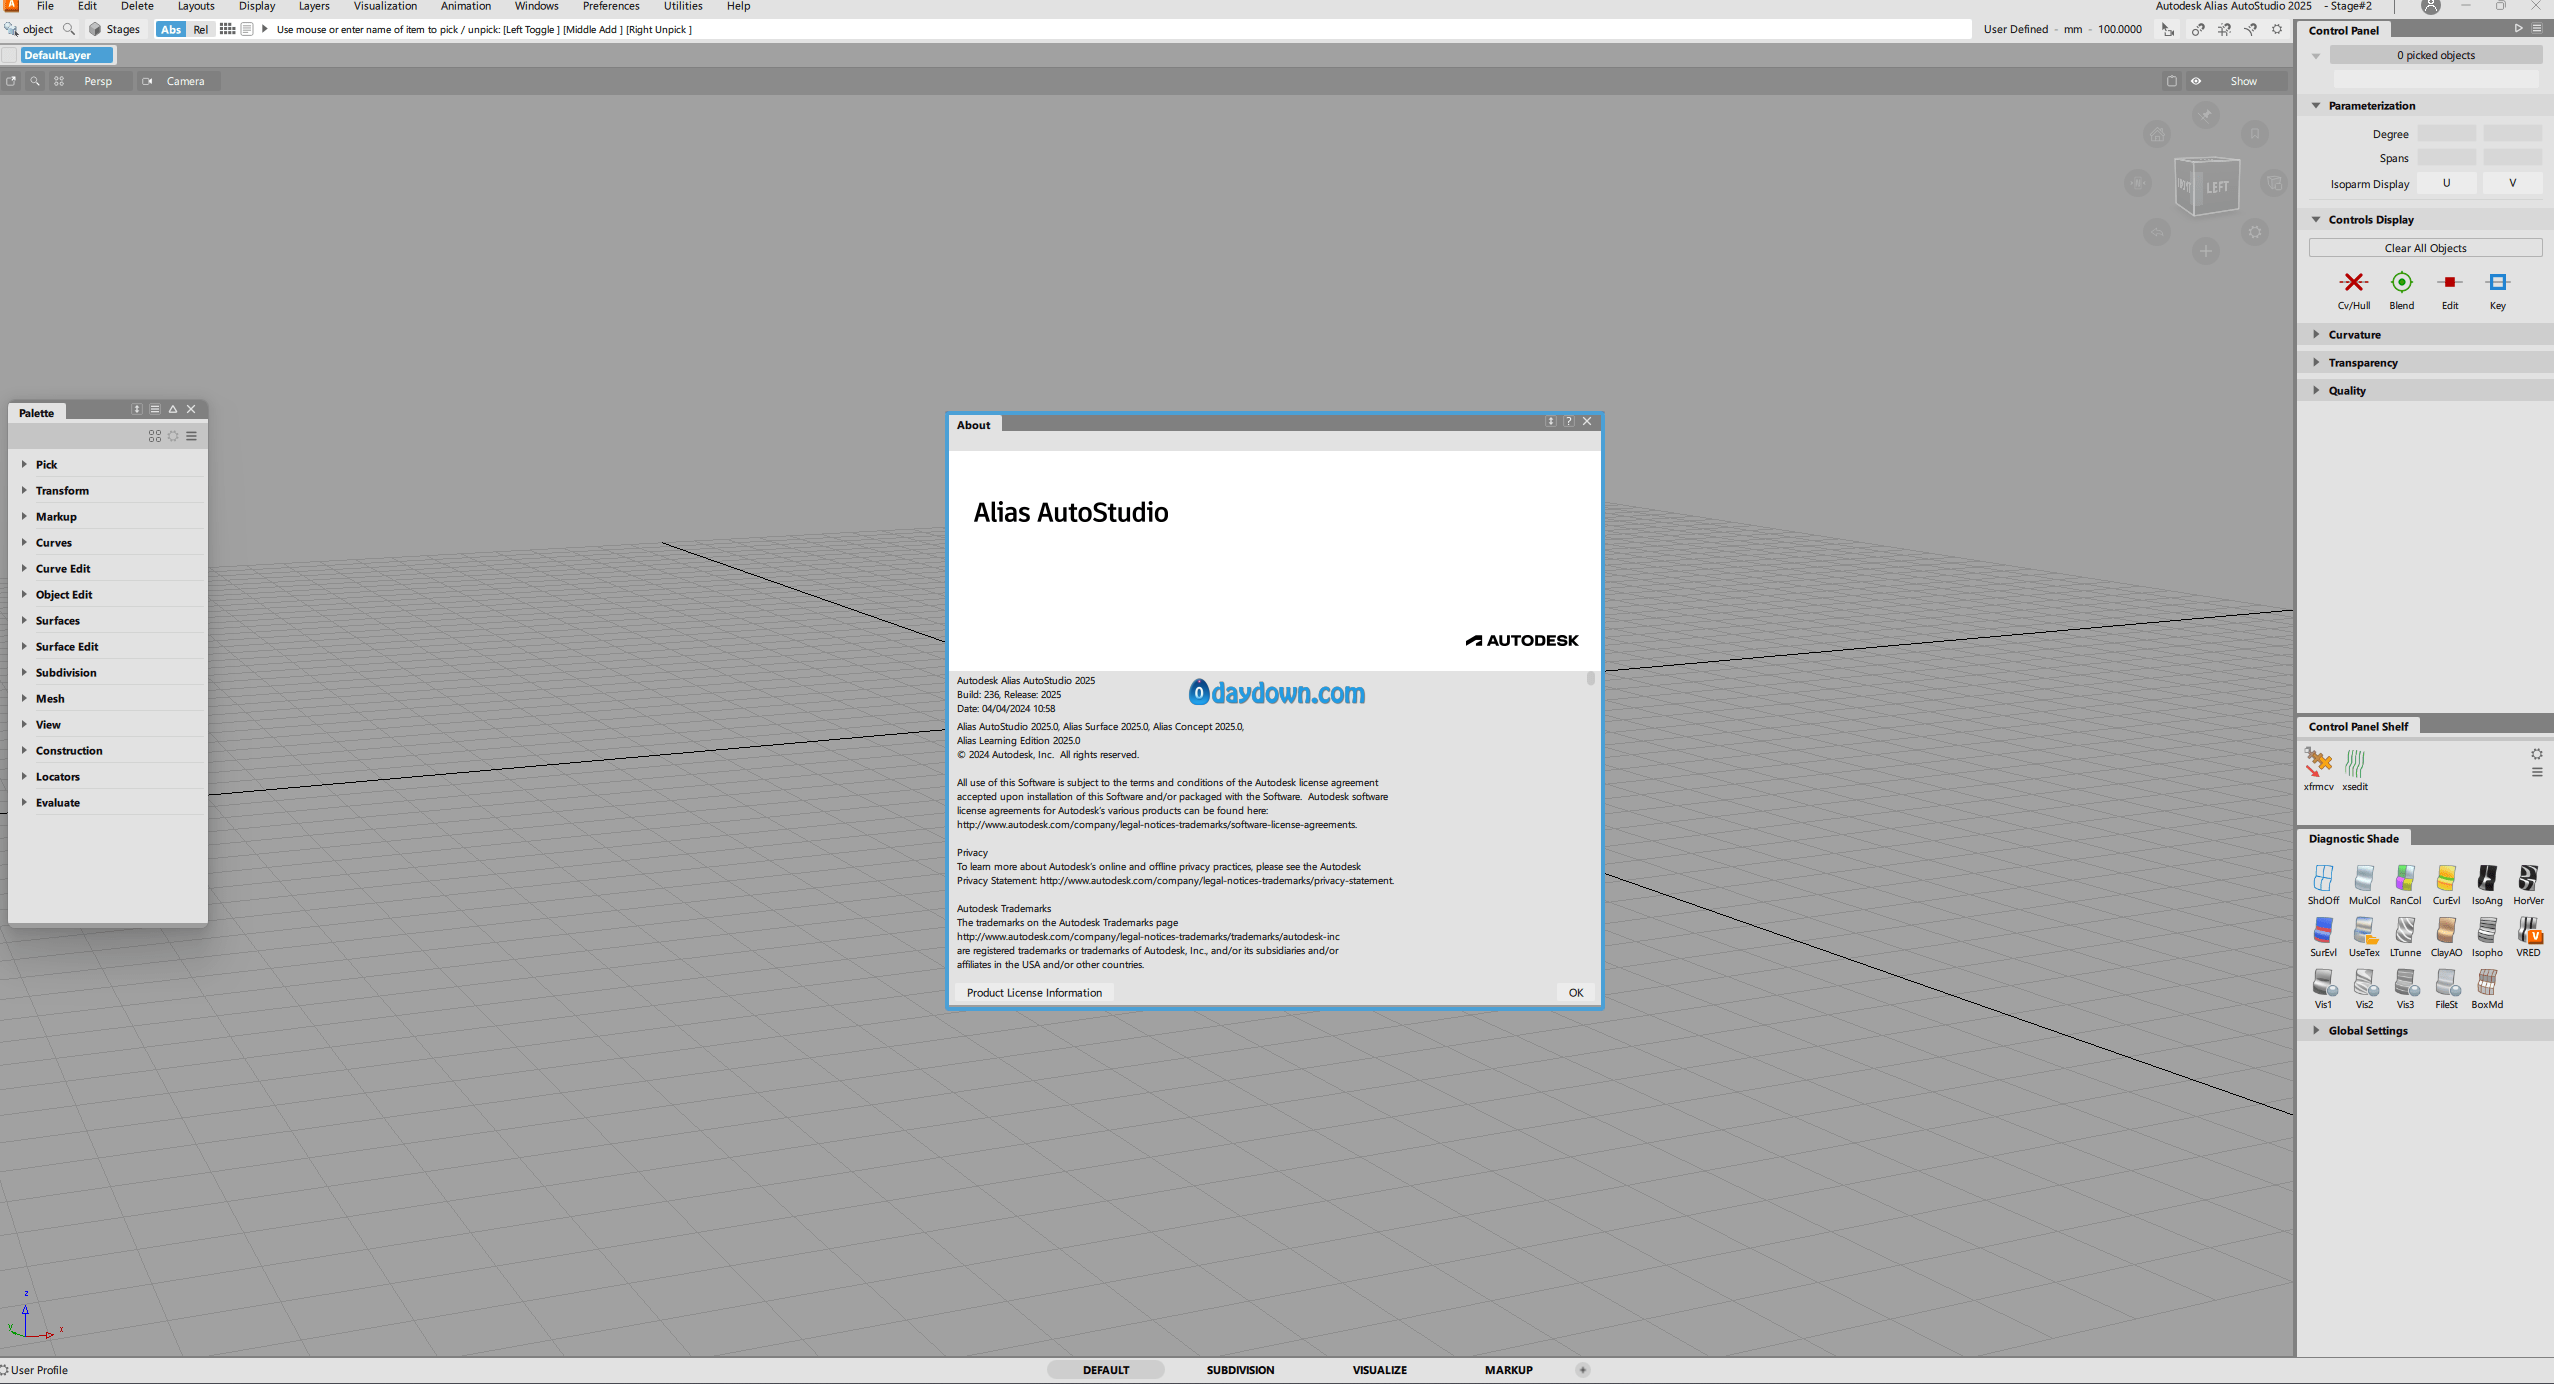Screen dimensions: 2554x1384
Task: Click Product License Information button
Action: (x=1033, y=993)
